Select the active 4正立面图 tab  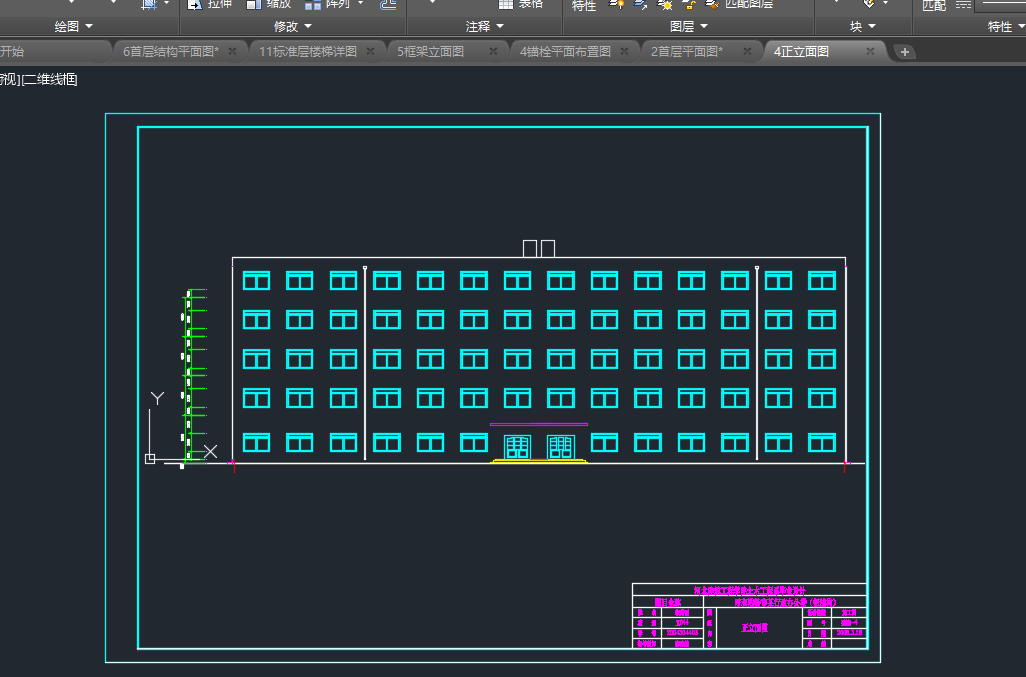801,52
